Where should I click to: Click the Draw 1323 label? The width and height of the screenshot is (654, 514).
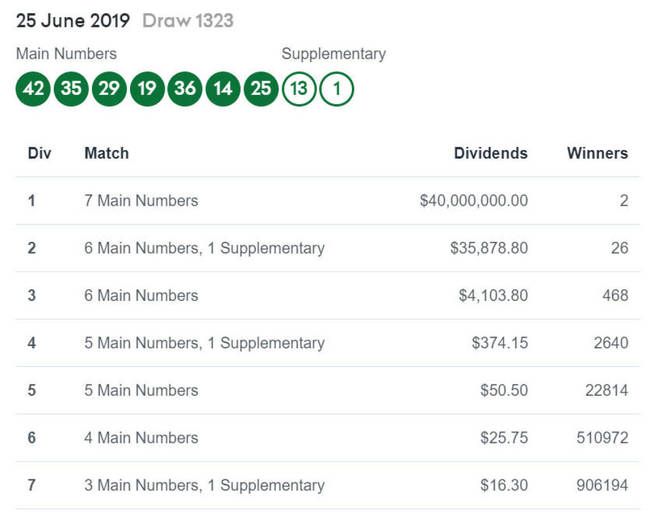(188, 21)
